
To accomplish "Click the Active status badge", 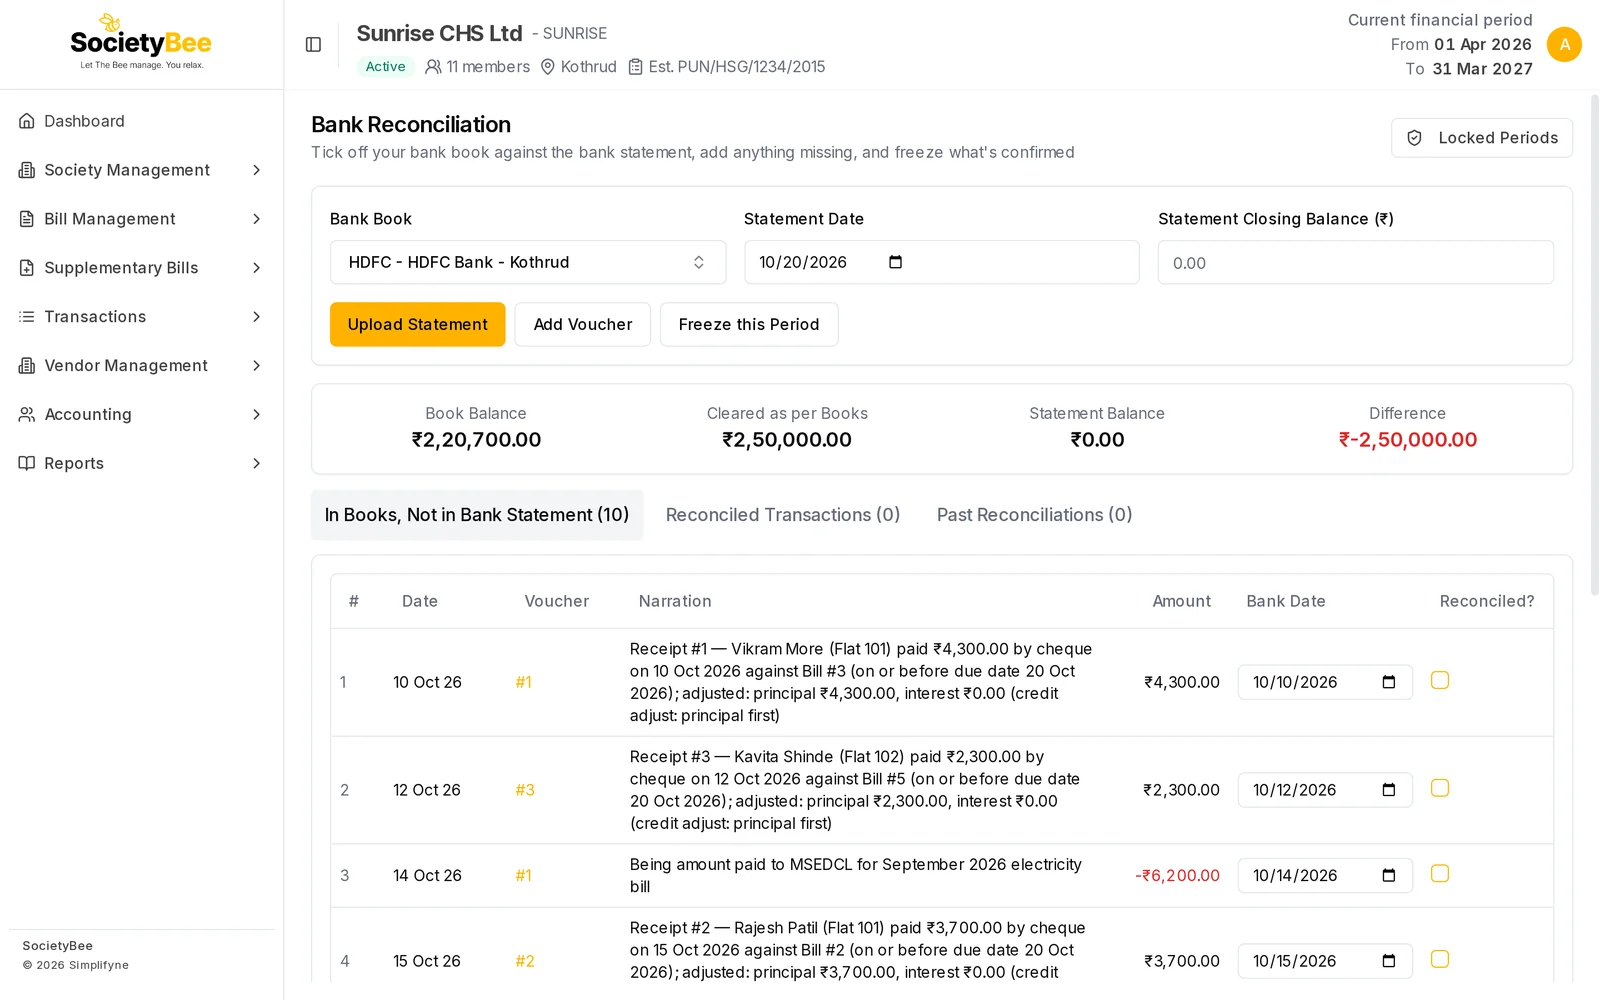I will tap(385, 67).
